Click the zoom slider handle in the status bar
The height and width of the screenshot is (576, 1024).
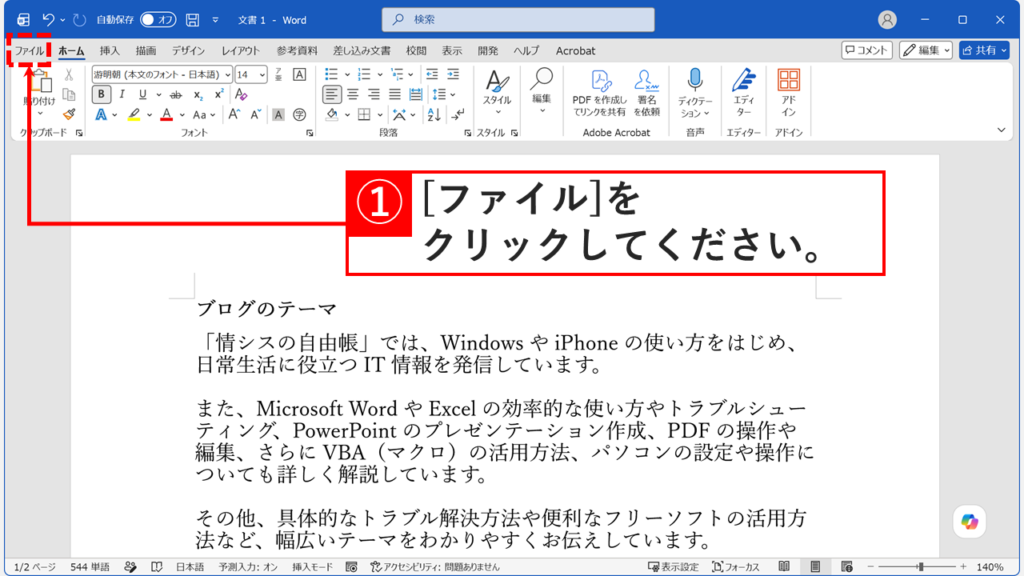coord(921,567)
